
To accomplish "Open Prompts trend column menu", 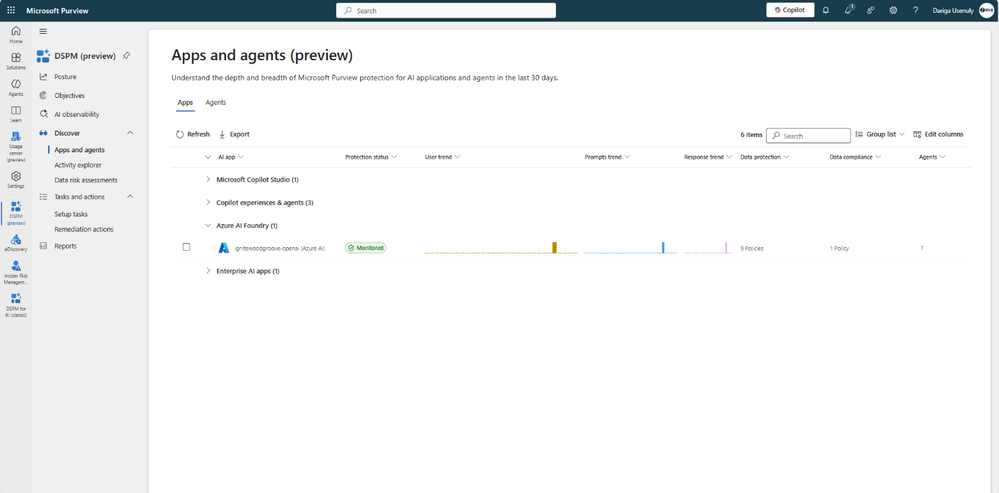I will [x=607, y=157].
